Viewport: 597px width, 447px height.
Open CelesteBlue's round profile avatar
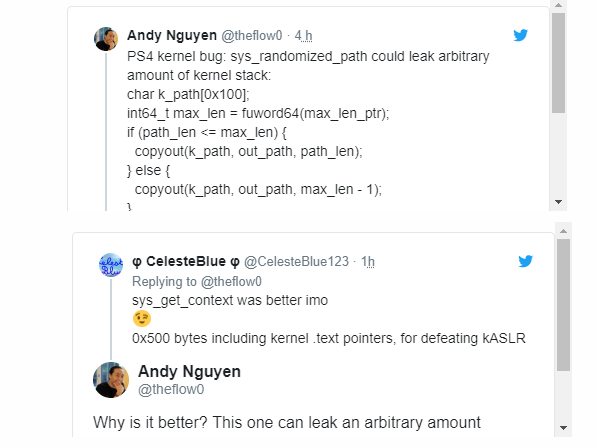pyautogui.click(x=111, y=265)
